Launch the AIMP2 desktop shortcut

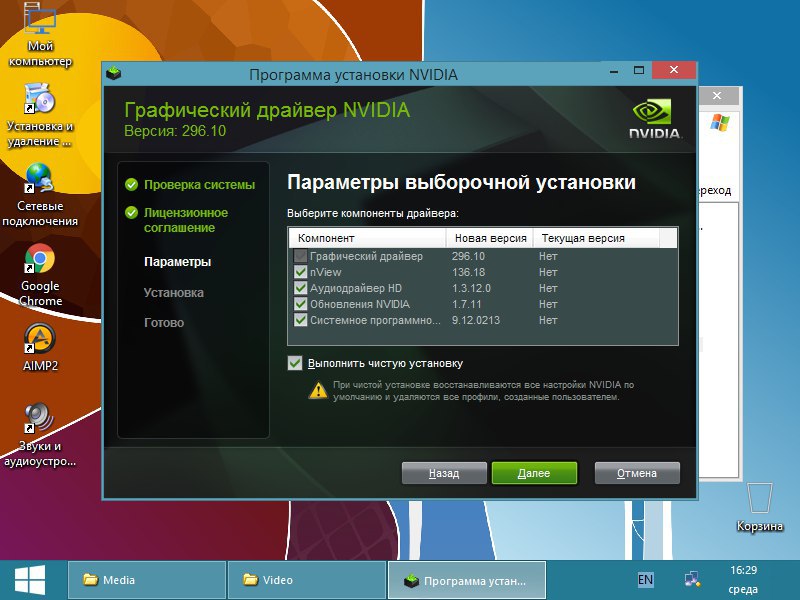(x=40, y=348)
